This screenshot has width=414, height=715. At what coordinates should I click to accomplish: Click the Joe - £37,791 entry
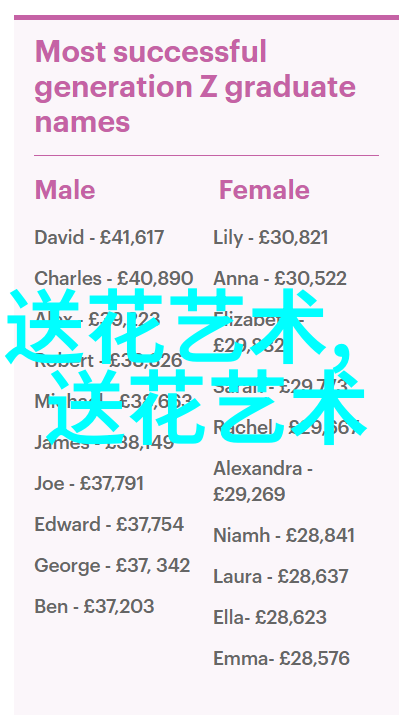coord(89,483)
